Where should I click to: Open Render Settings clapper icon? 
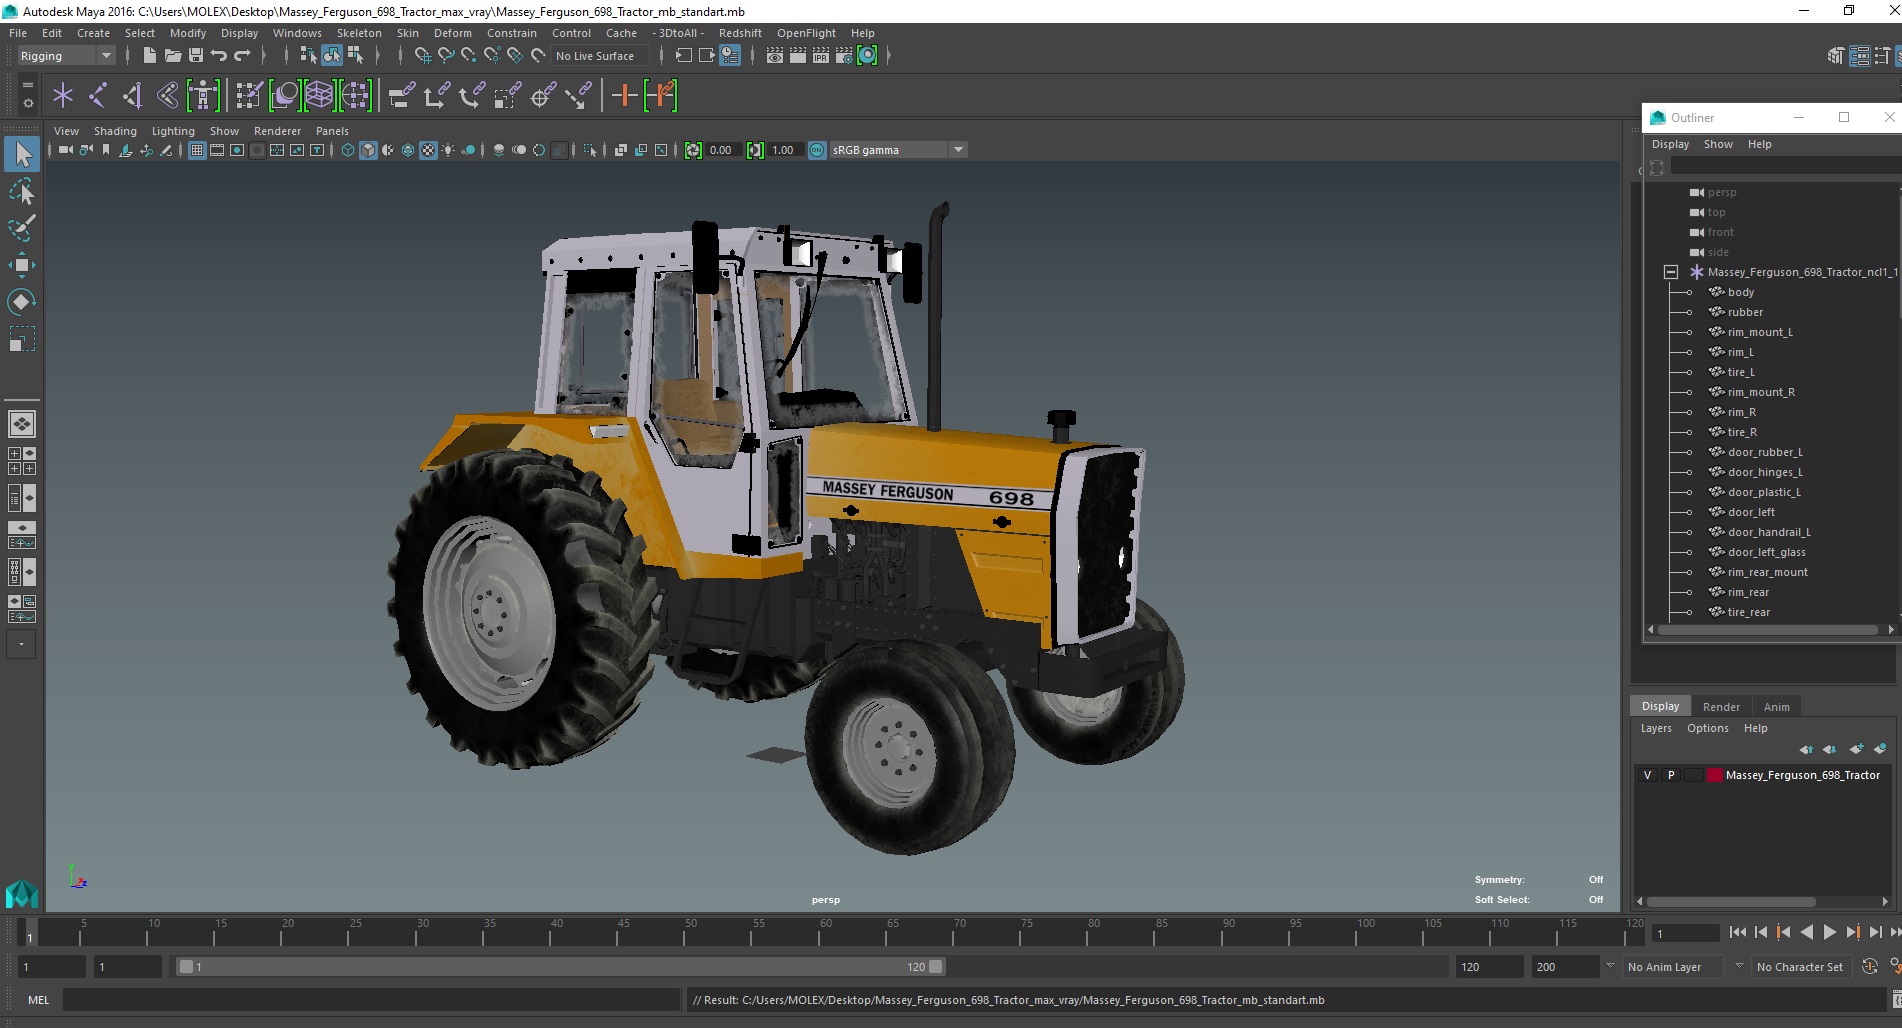844,56
